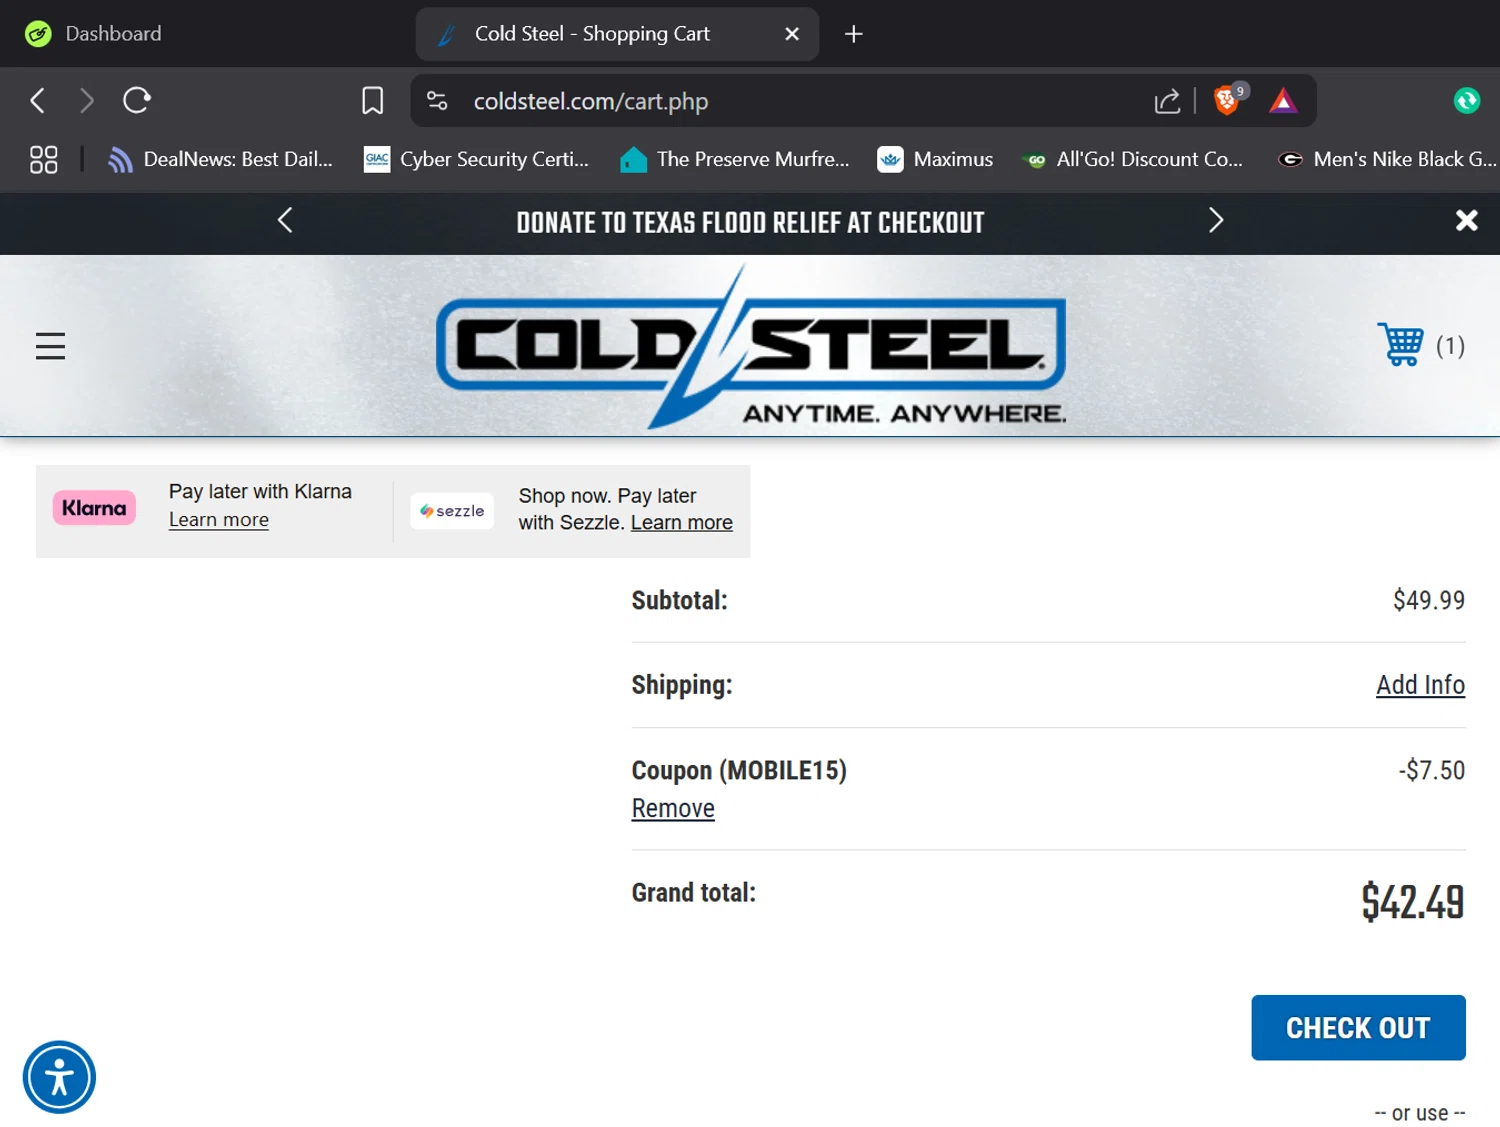Open site settings icon in address bar
The image size is (1500, 1127).
pos(437,101)
